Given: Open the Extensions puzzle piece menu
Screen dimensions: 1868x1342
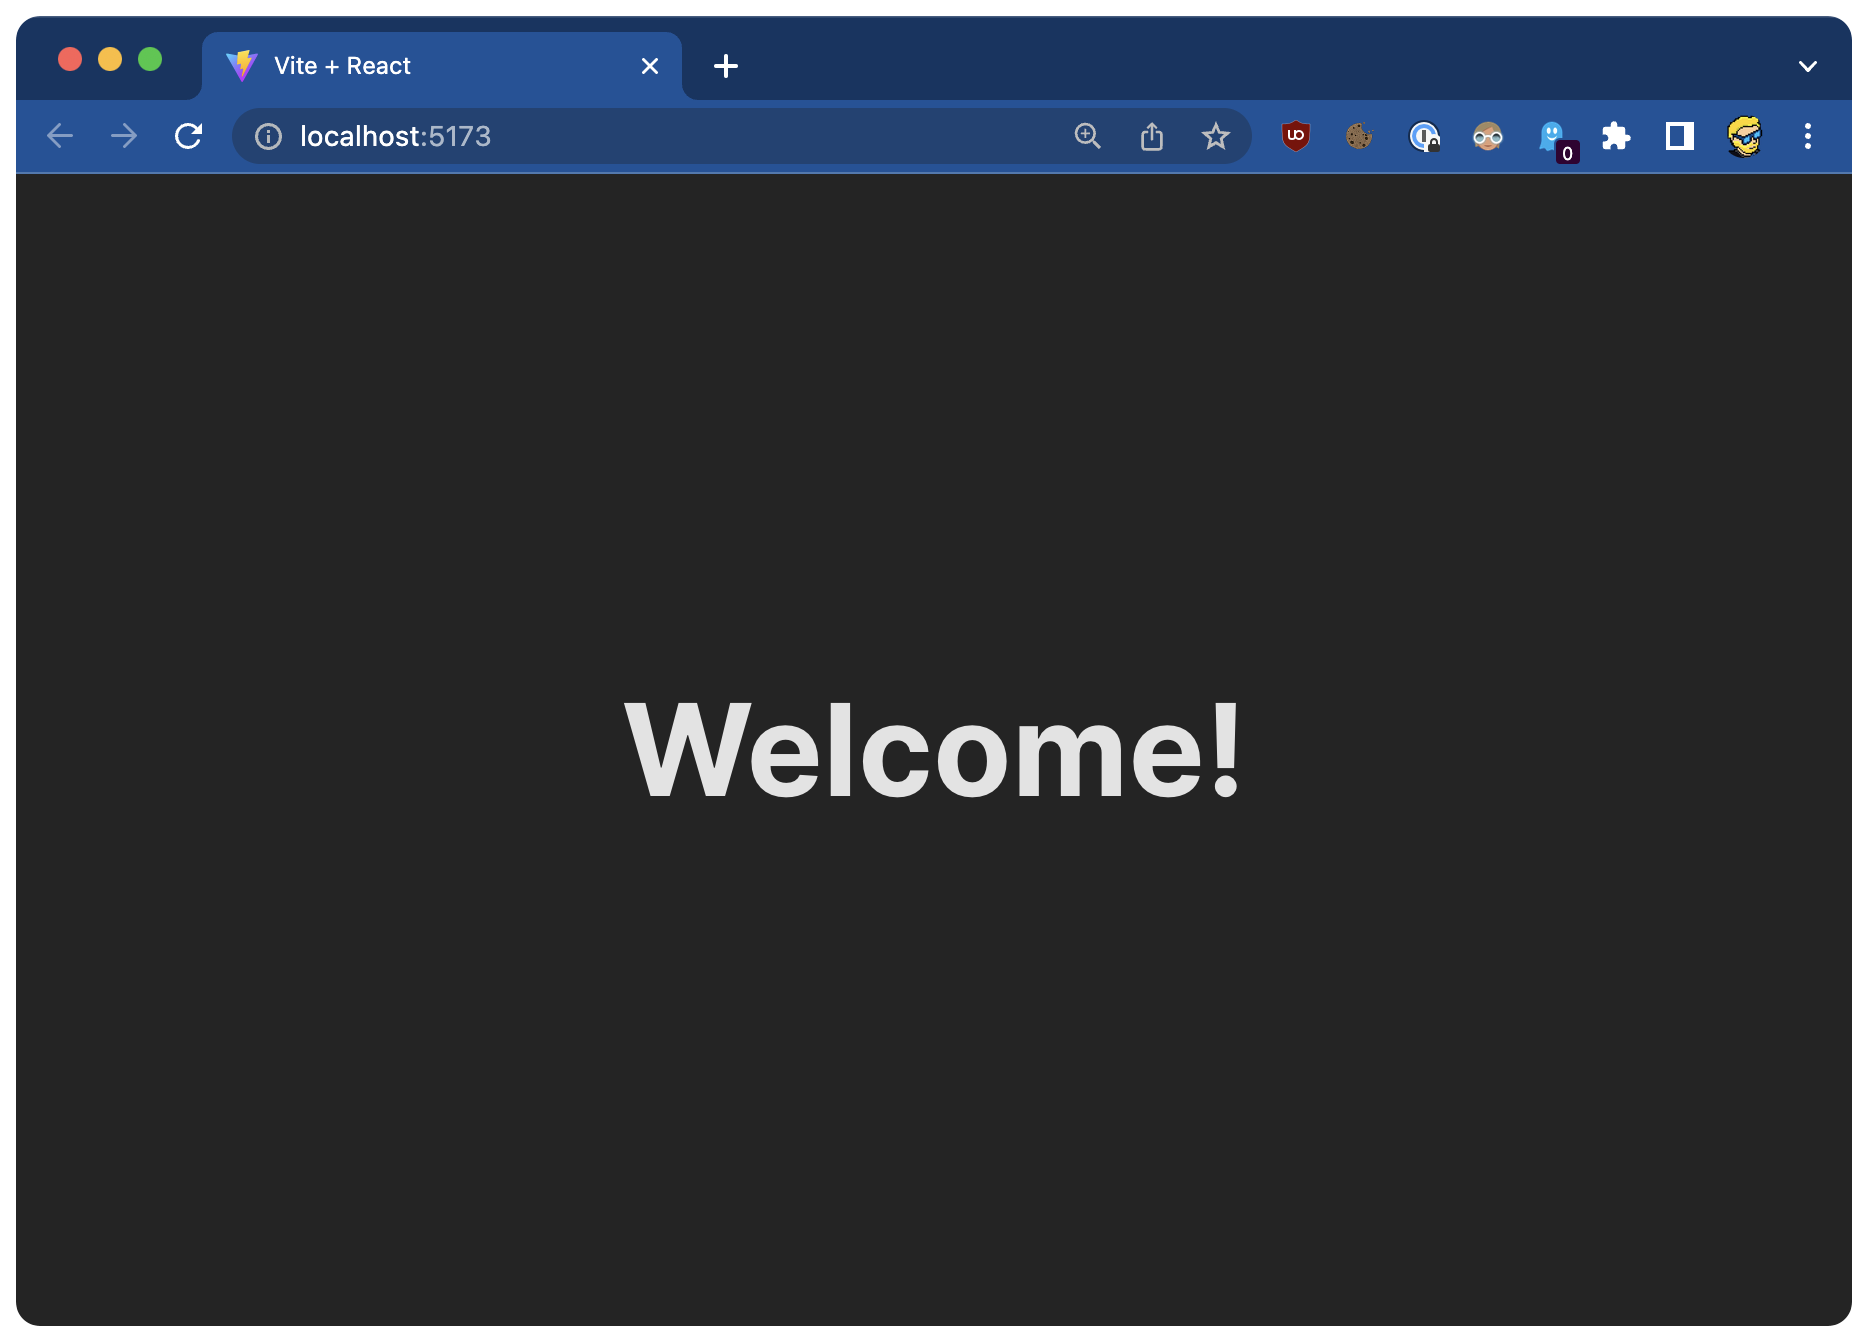Looking at the screenshot, I should click(1615, 136).
